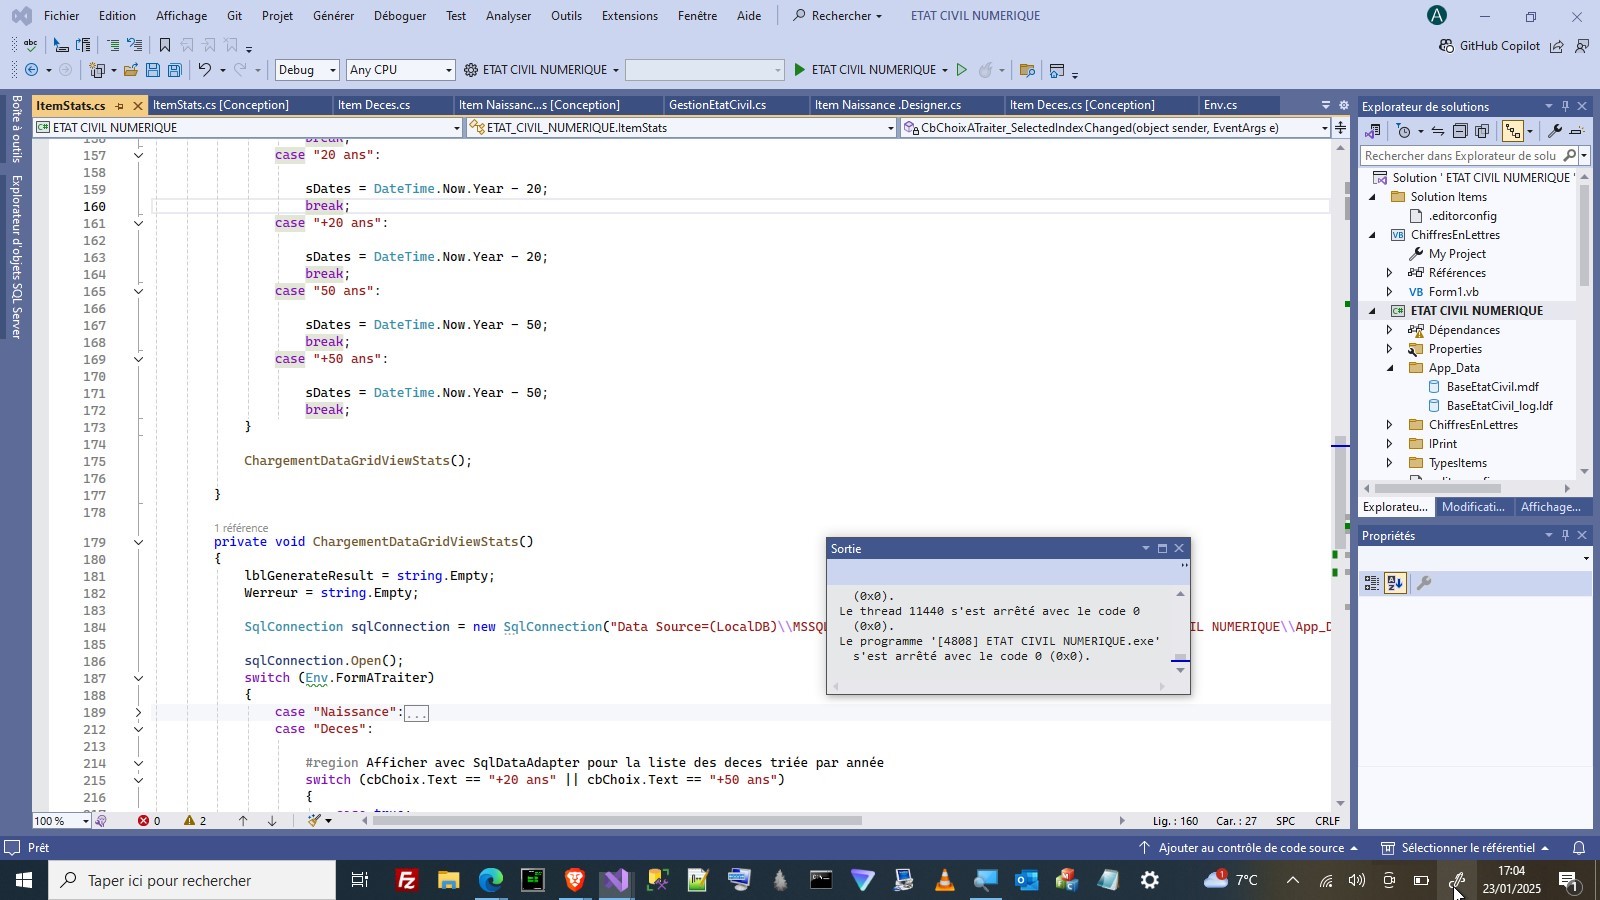Screen dimensions: 1600x900
Task: Click Pending Changes Filter clock icon
Action: pos(1404,131)
